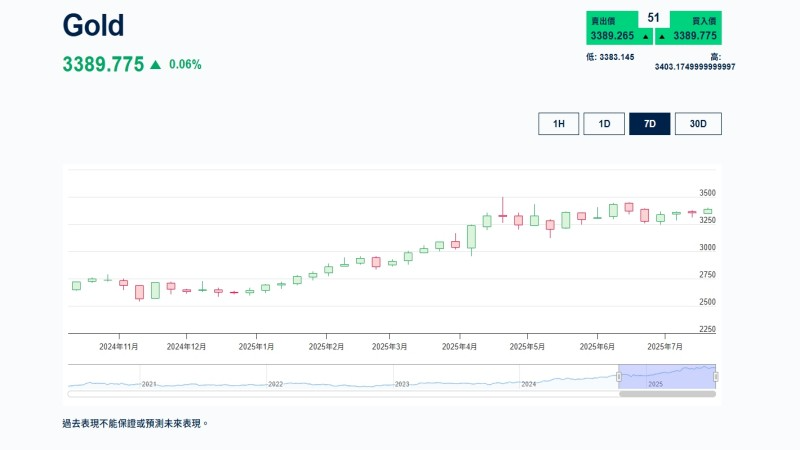
Task: Click the buy price 3389.775 box
Action: pos(688,29)
